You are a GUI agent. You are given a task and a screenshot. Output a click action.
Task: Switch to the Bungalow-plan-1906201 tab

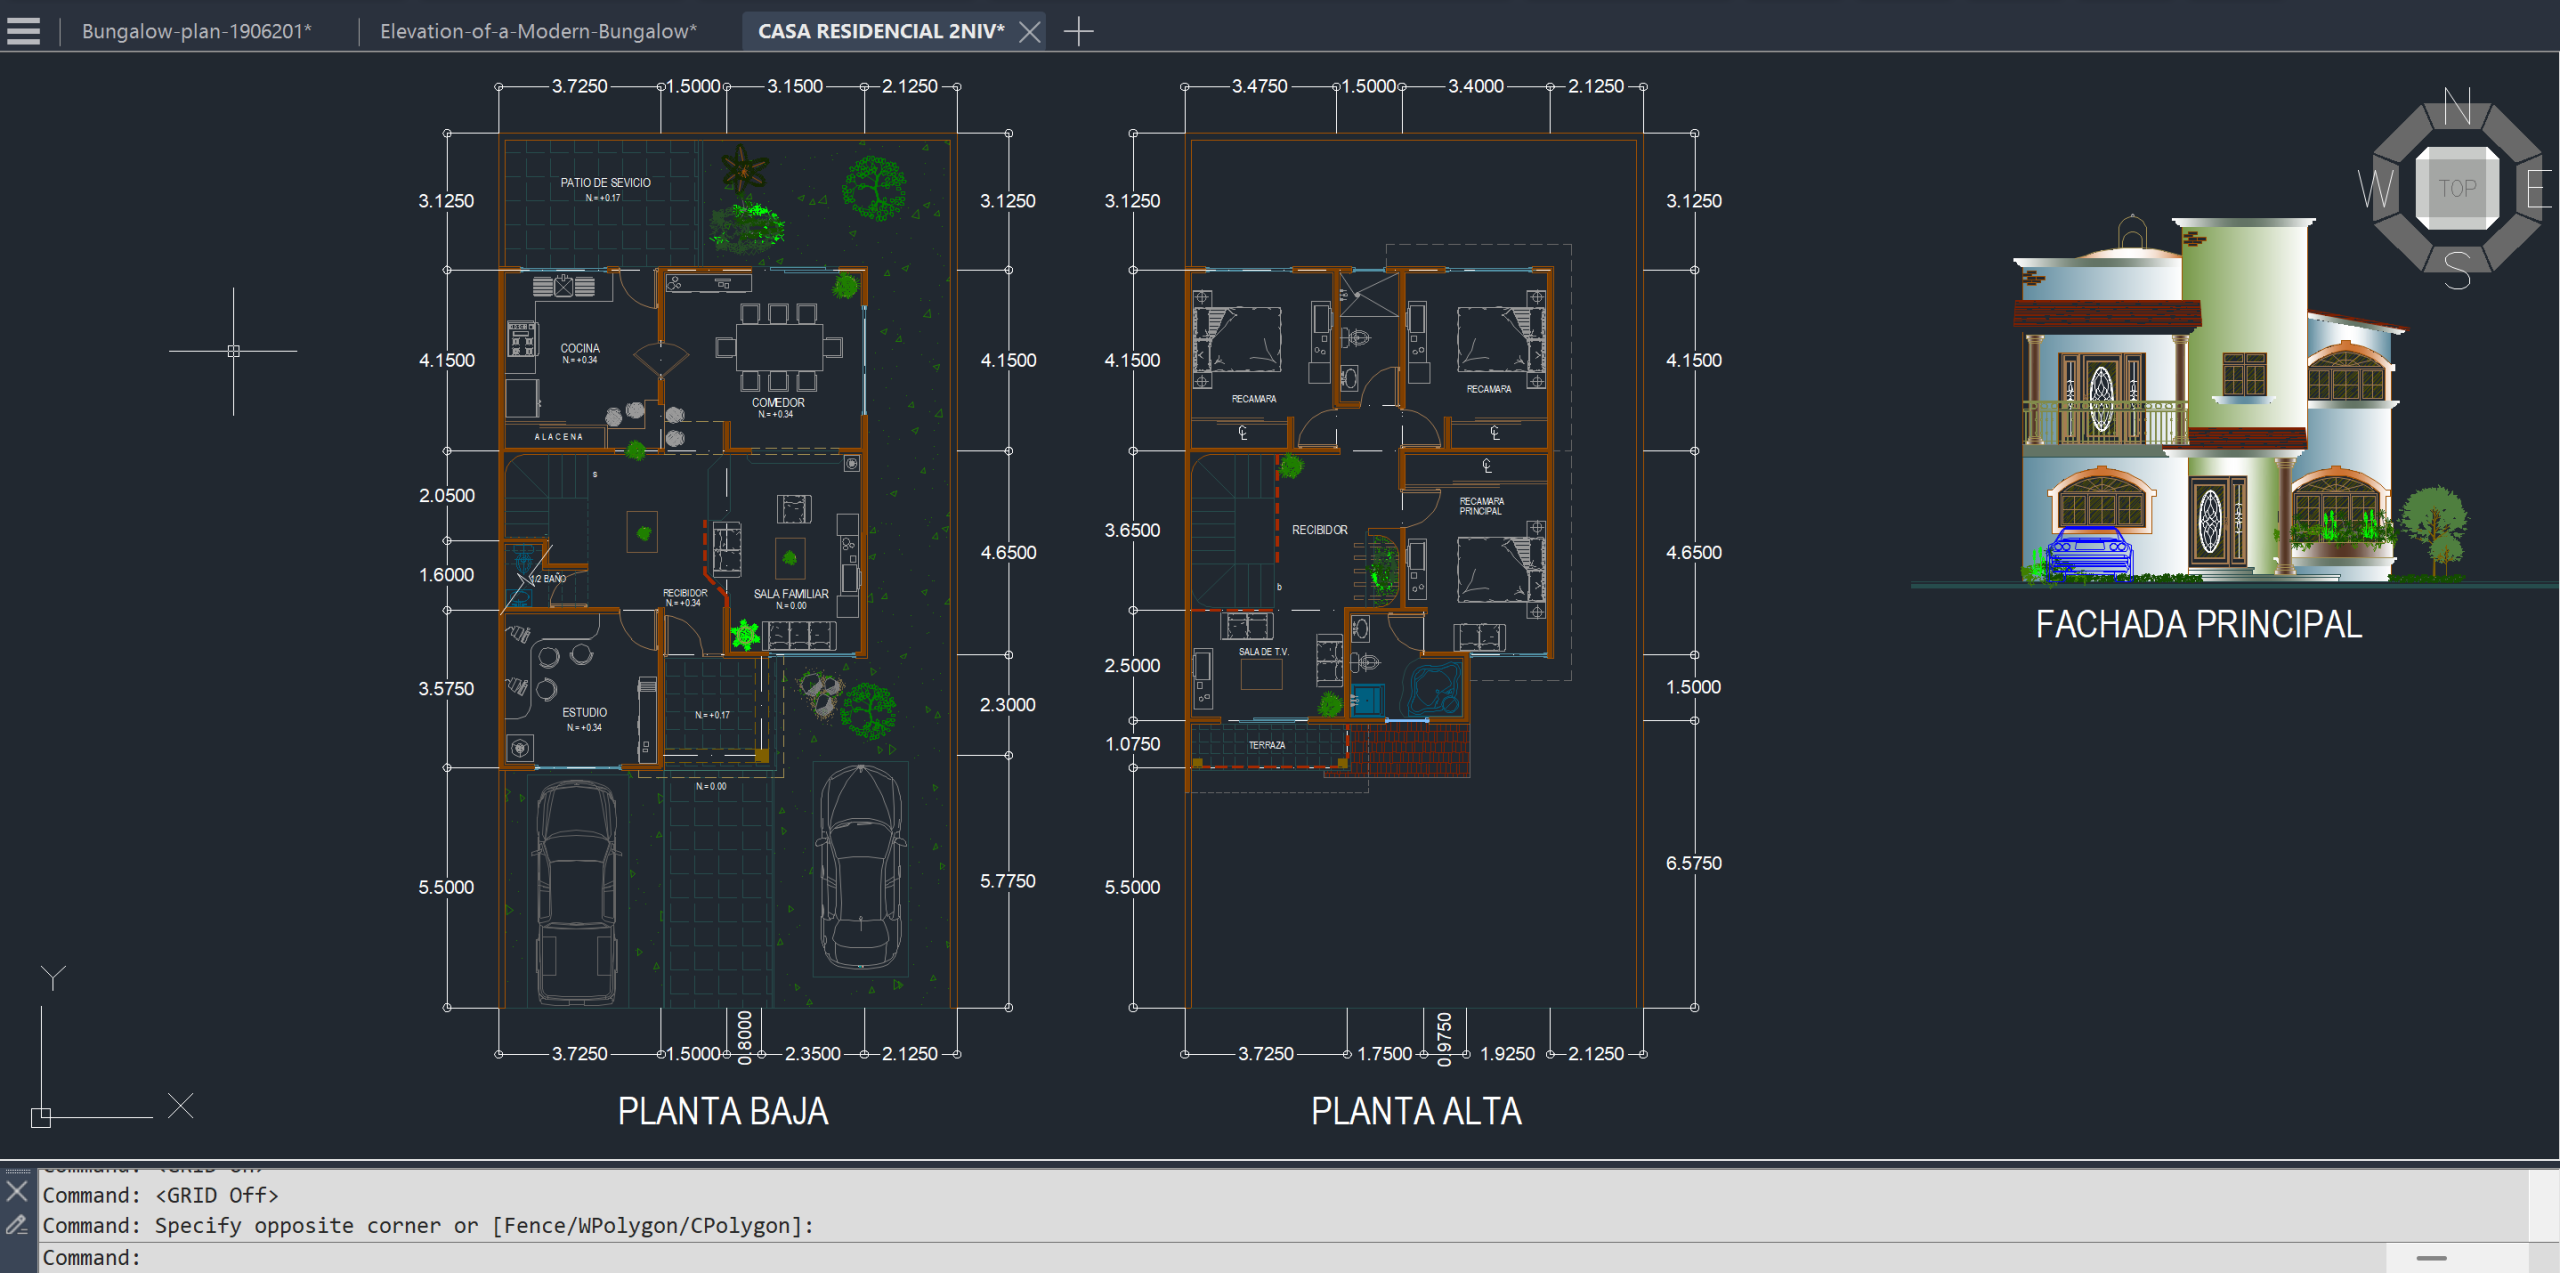click(197, 31)
